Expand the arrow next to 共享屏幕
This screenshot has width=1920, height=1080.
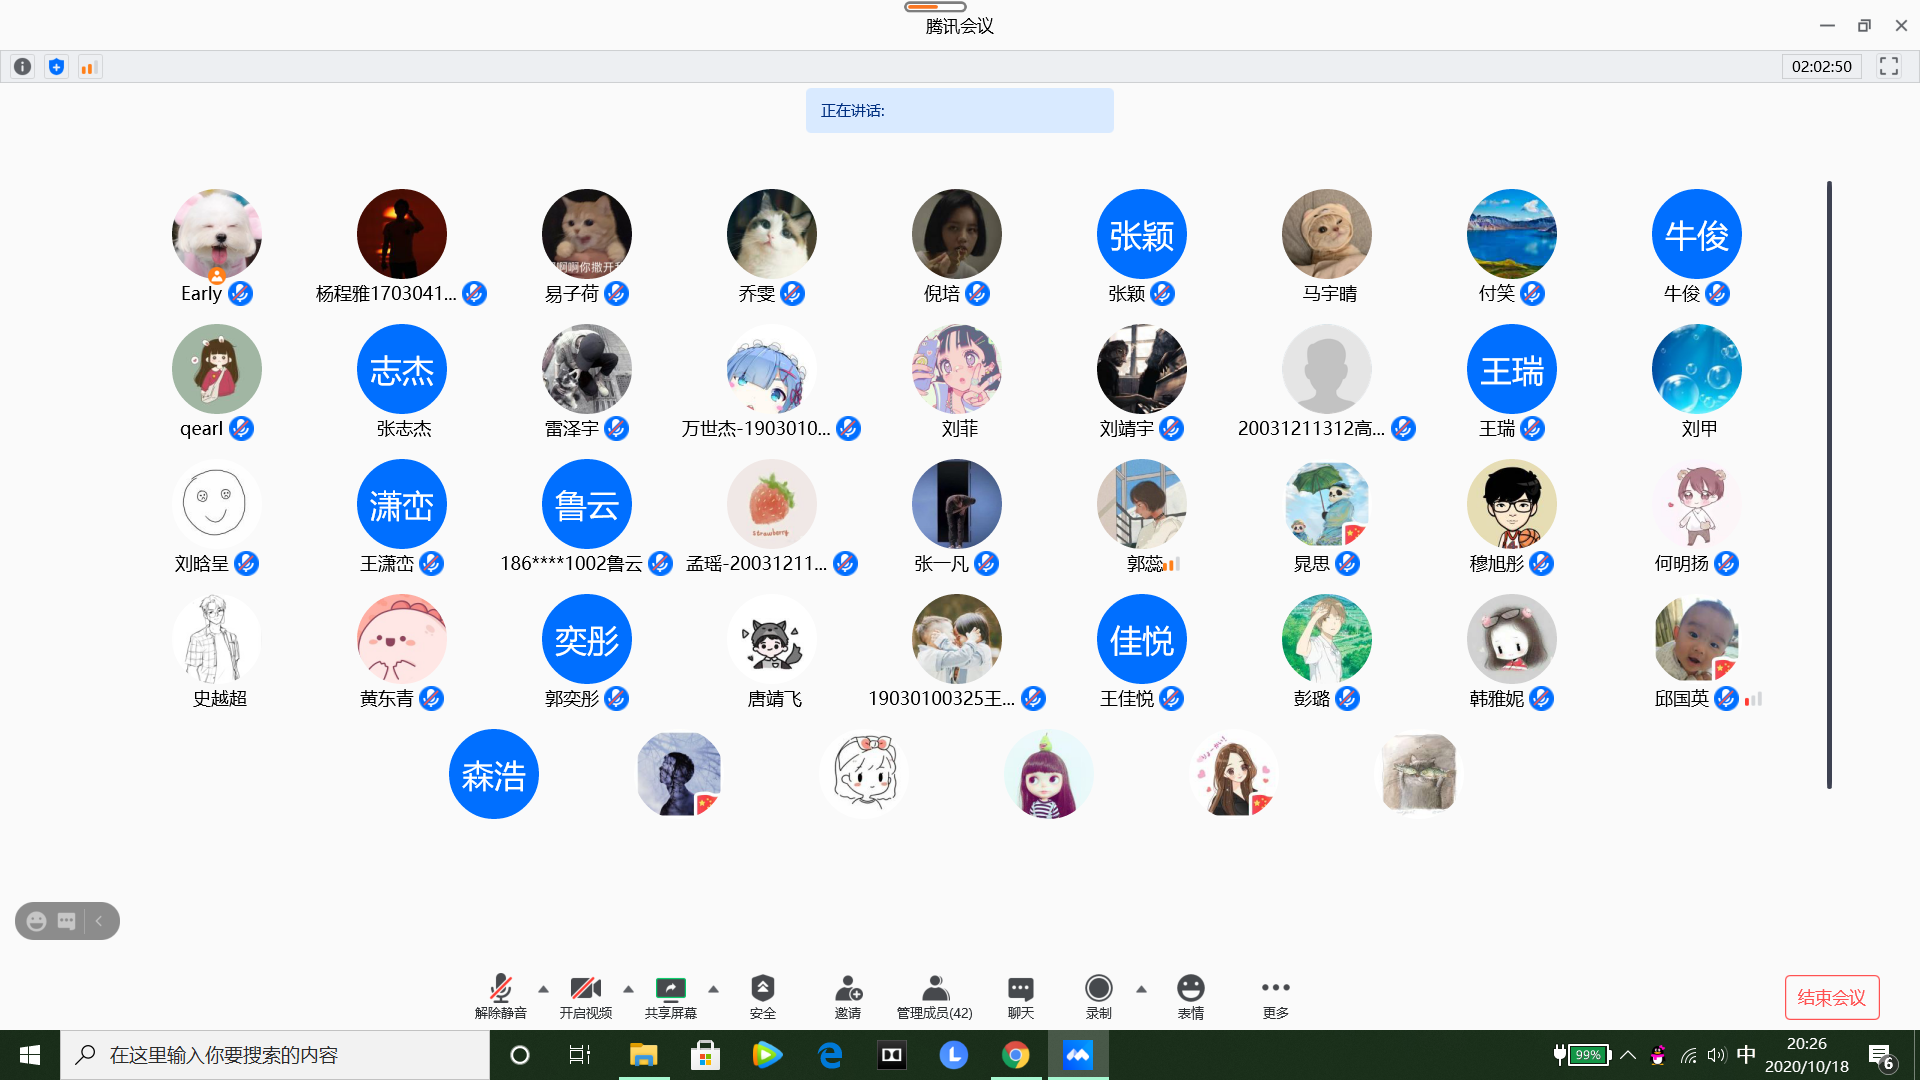click(713, 989)
